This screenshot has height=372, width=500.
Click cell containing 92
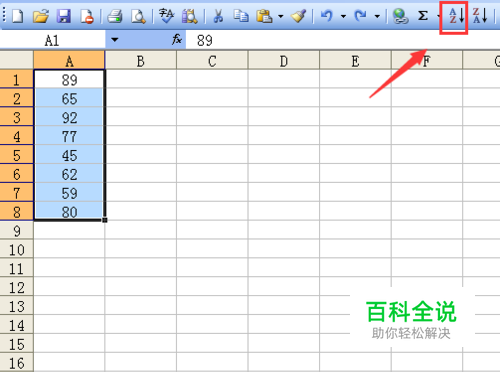coord(69,117)
